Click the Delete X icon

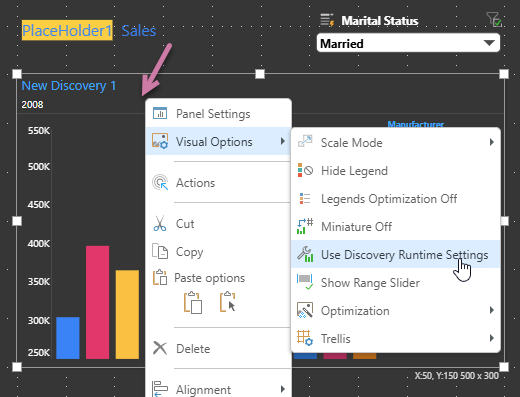pyautogui.click(x=160, y=348)
